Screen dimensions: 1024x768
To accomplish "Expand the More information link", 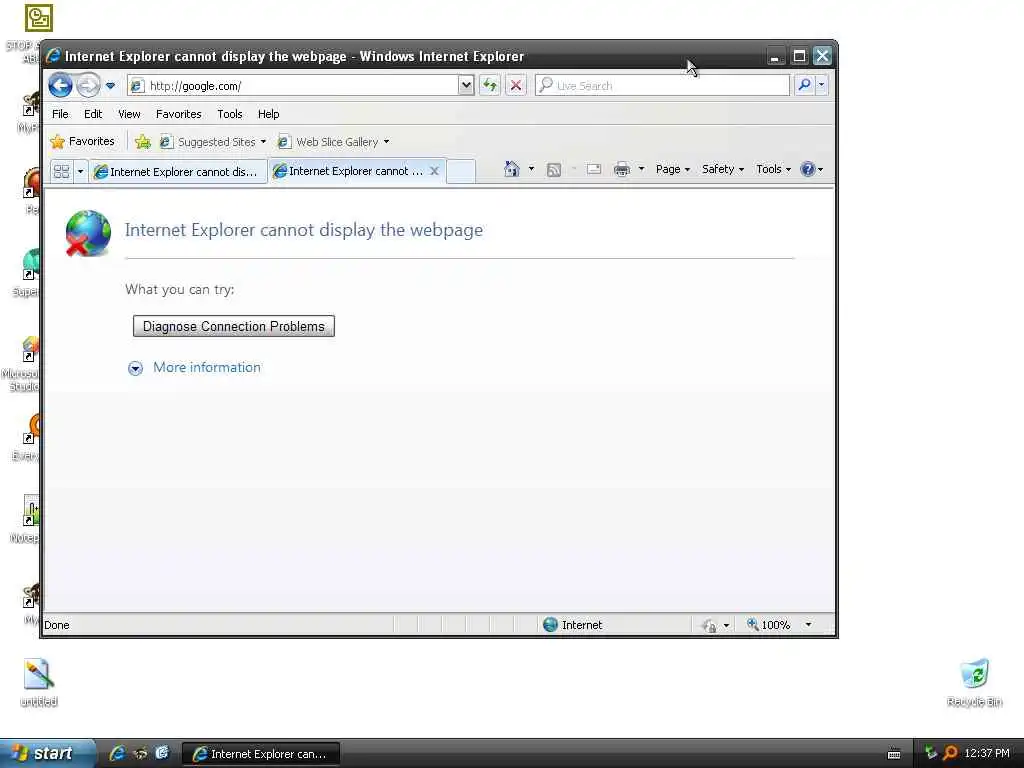I will [206, 368].
